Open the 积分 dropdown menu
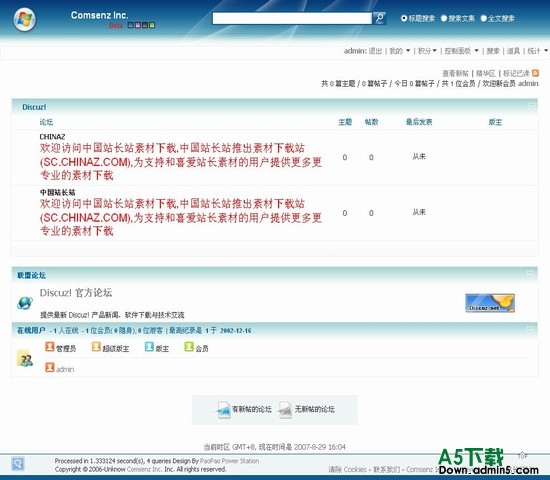 (x=427, y=51)
